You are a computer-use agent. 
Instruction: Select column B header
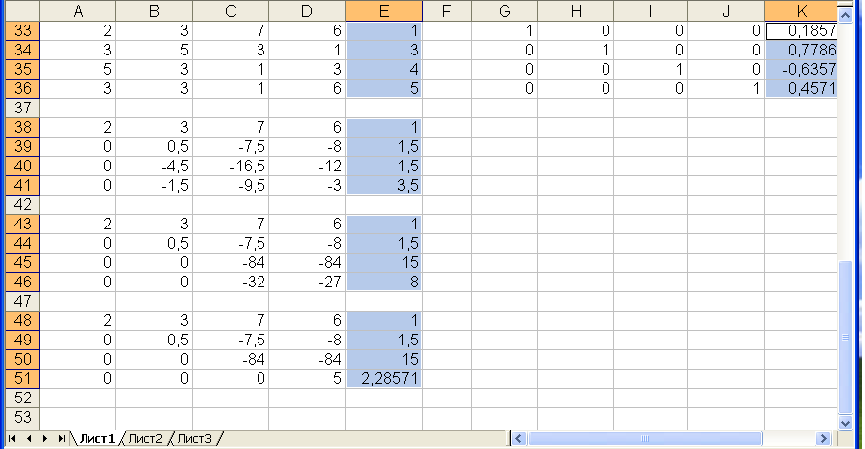click(x=154, y=11)
